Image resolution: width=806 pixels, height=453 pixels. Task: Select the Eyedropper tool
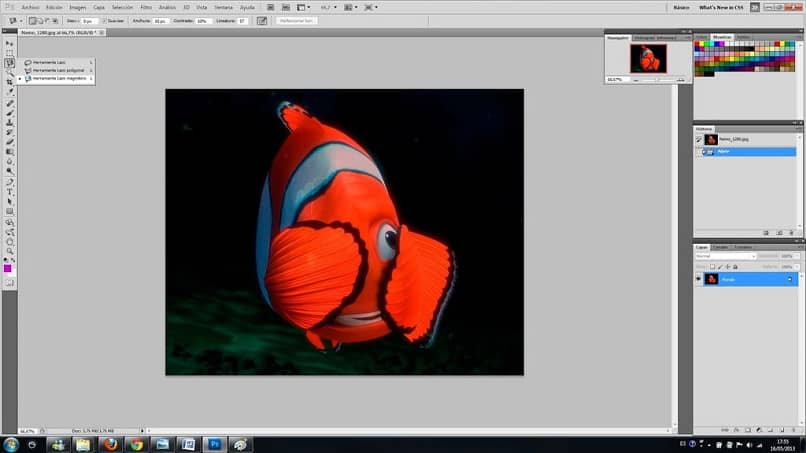10,92
